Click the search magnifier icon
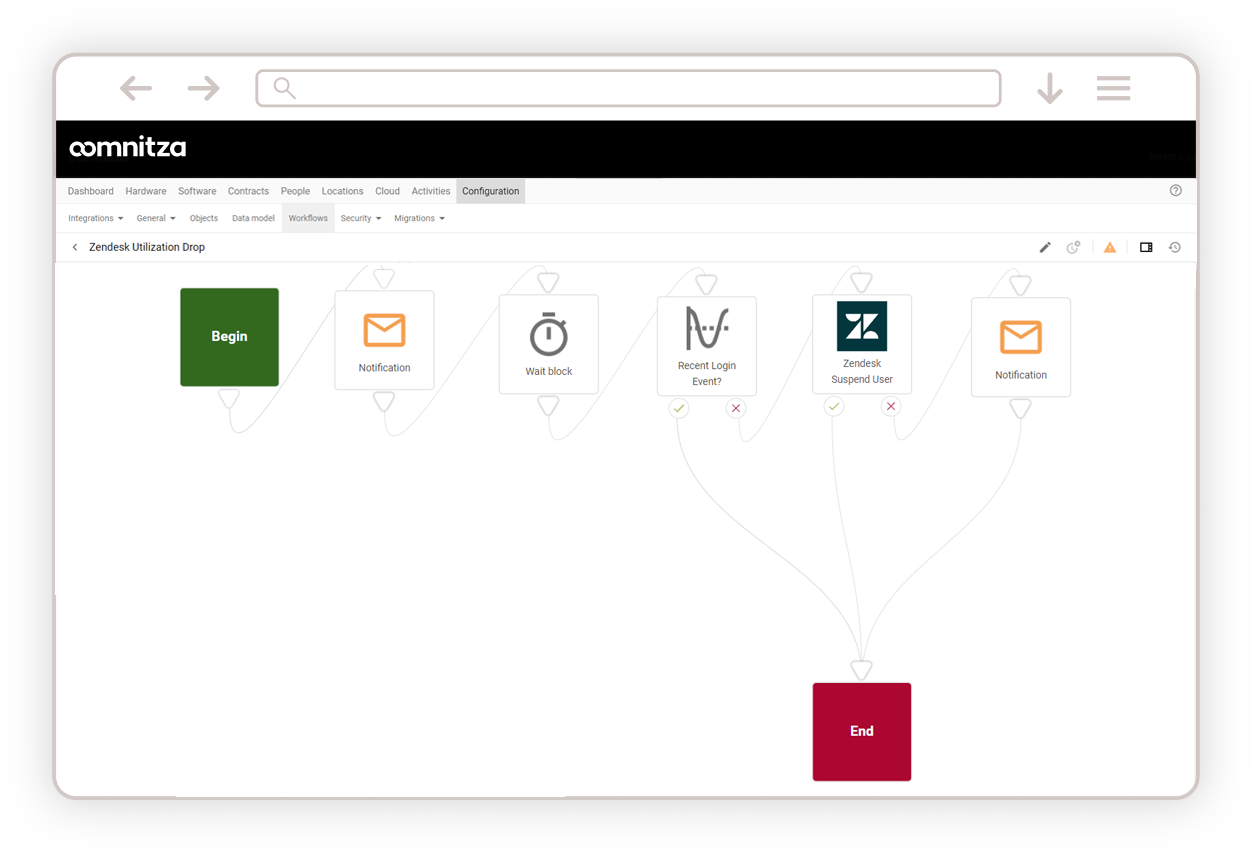The image size is (1252, 853). point(285,88)
